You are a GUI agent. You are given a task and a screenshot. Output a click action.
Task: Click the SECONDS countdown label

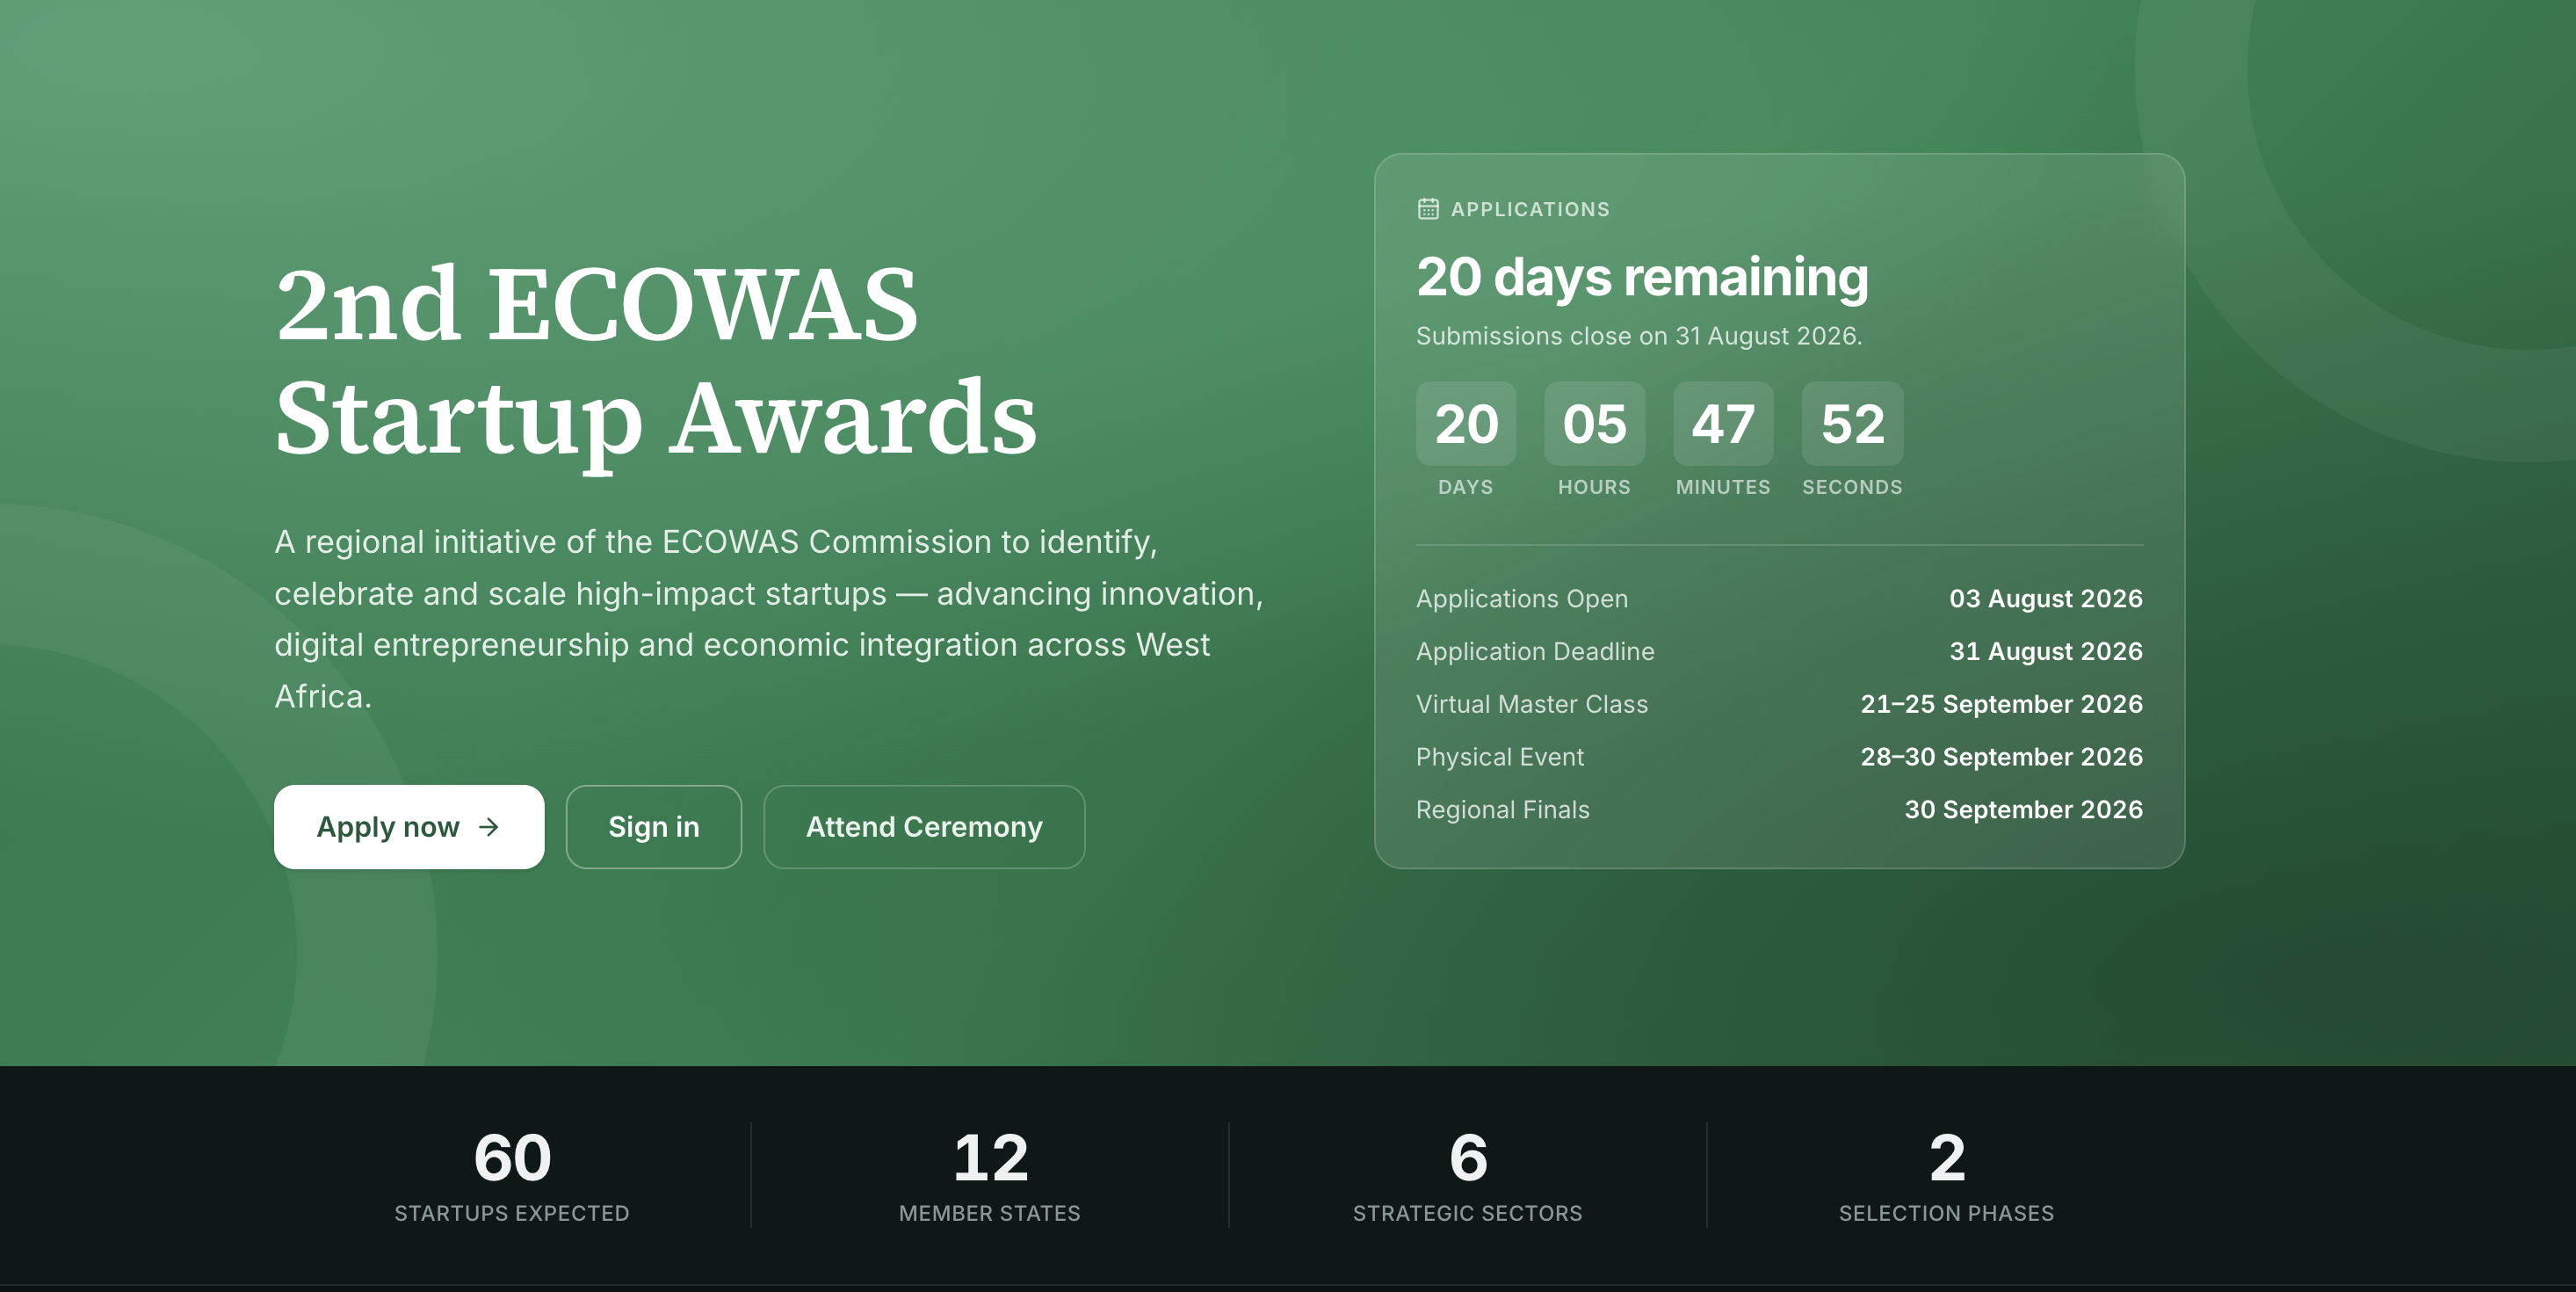tap(1852, 487)
